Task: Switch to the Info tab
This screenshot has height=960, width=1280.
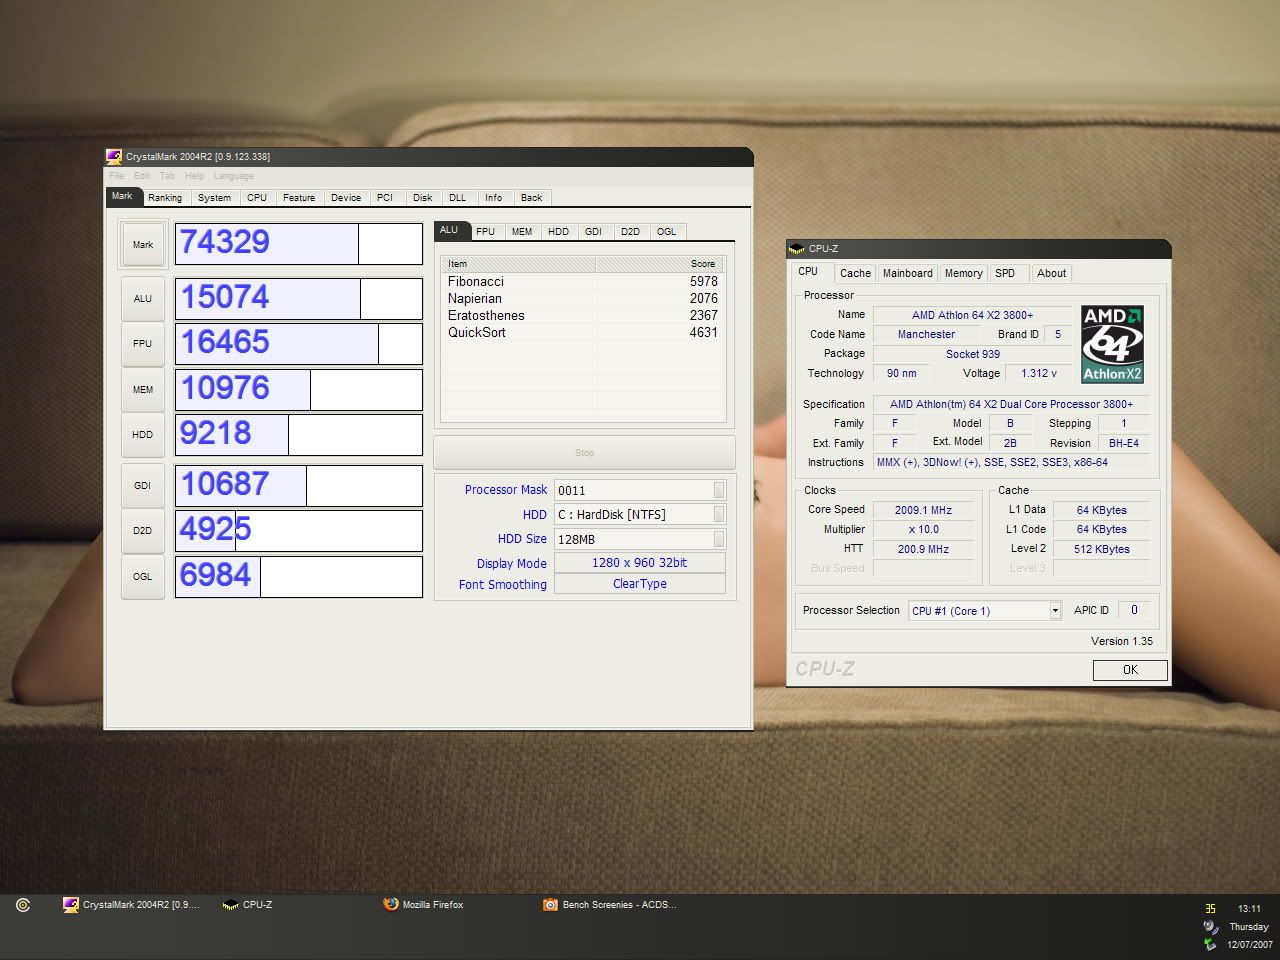Action: pos(494,198)
